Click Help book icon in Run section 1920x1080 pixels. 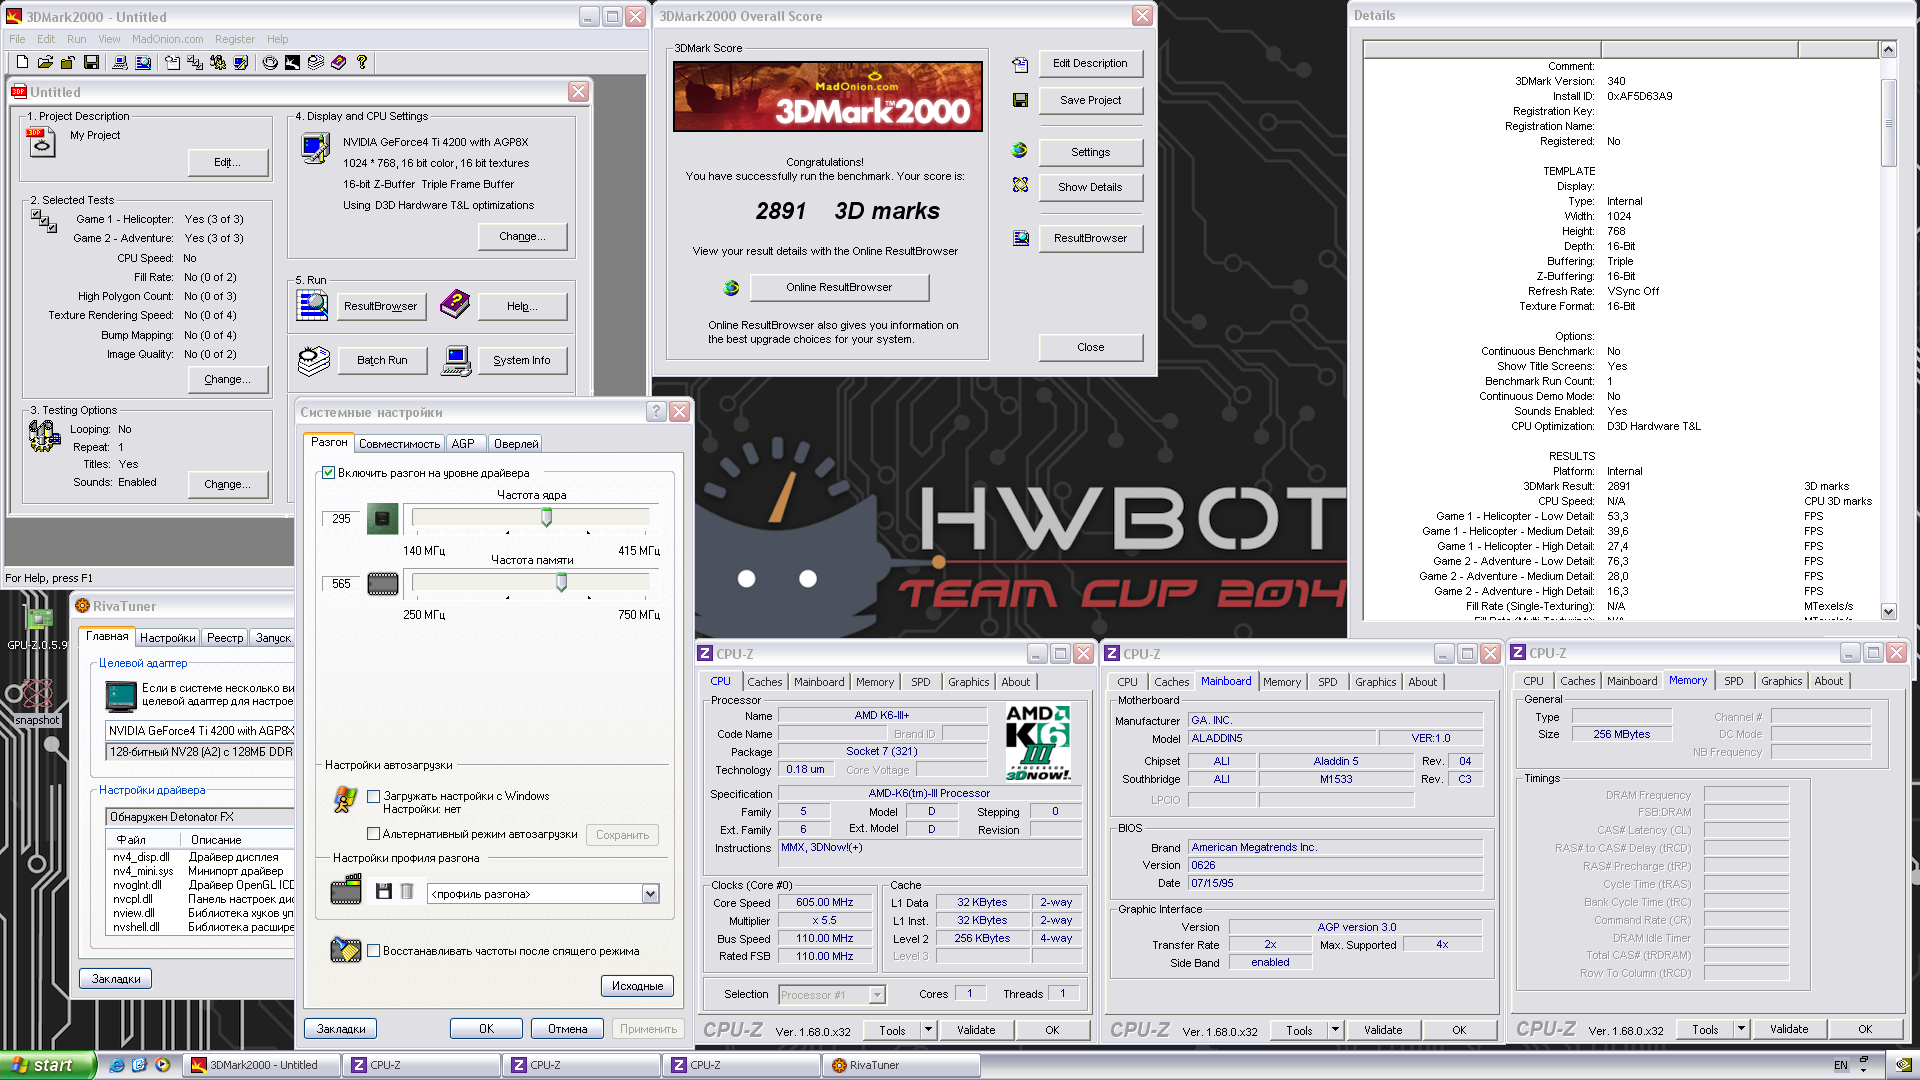click(x=455, y=304)
